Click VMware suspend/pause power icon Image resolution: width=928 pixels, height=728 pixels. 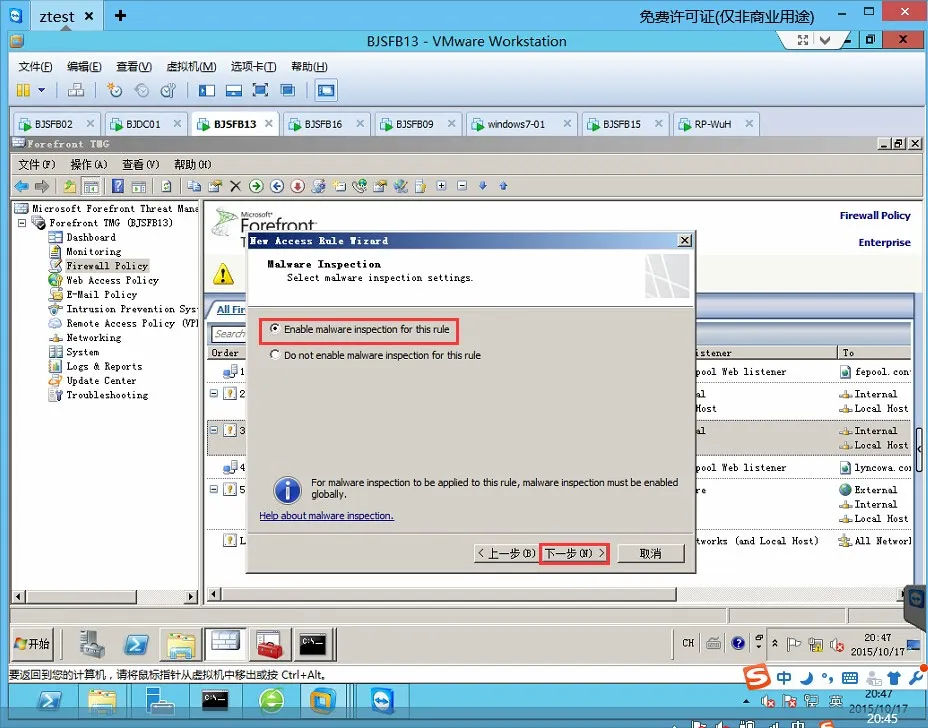(x=23, y=90)
